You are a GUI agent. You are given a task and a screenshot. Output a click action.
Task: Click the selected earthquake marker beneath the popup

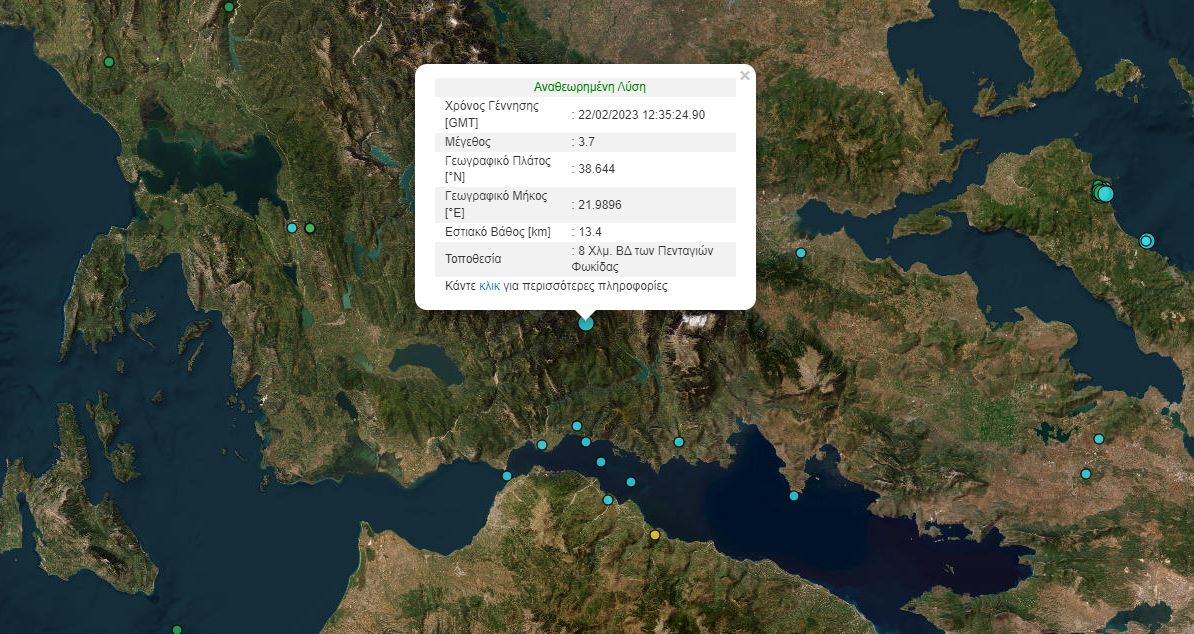pos(586,322)
